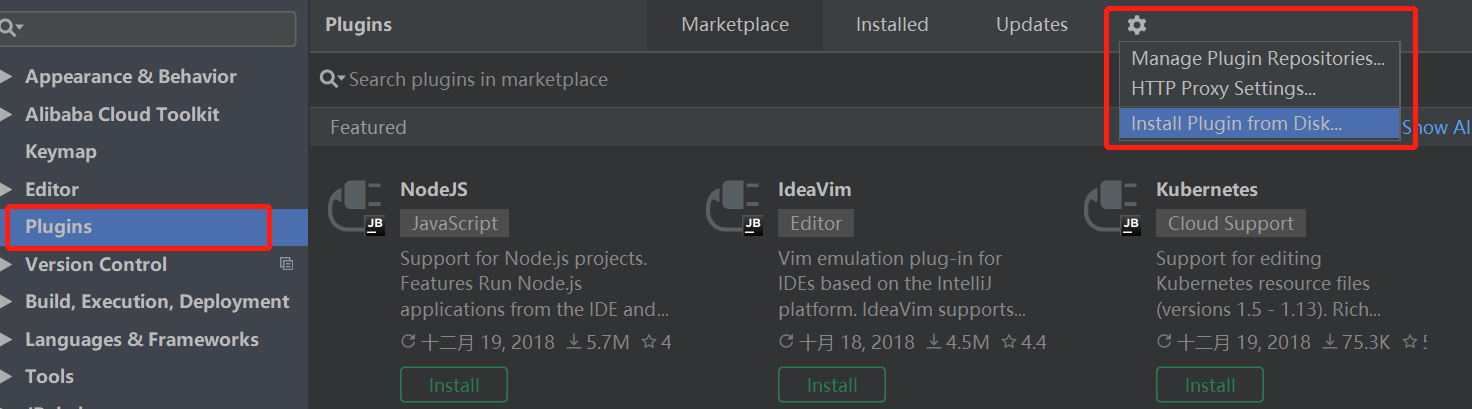Click the Show All link

click(x=1436, y=128)
